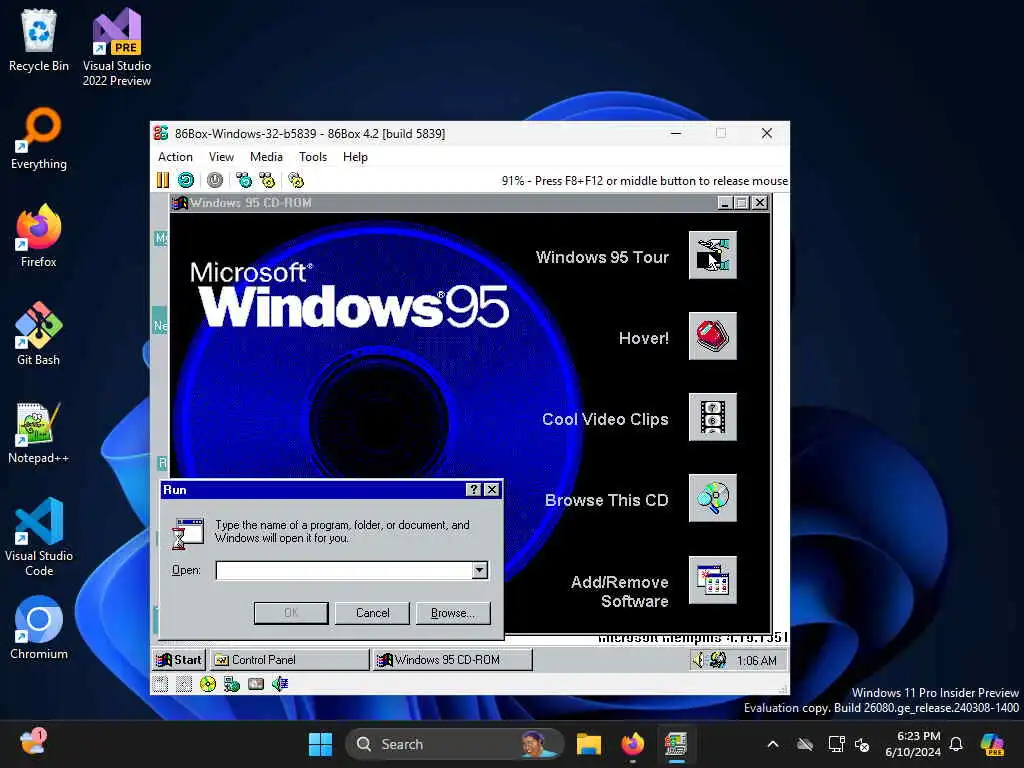The height and width of the screenshot is (768, 1024).
Task: Close the Run dialog with X
Action: point(492,490)
